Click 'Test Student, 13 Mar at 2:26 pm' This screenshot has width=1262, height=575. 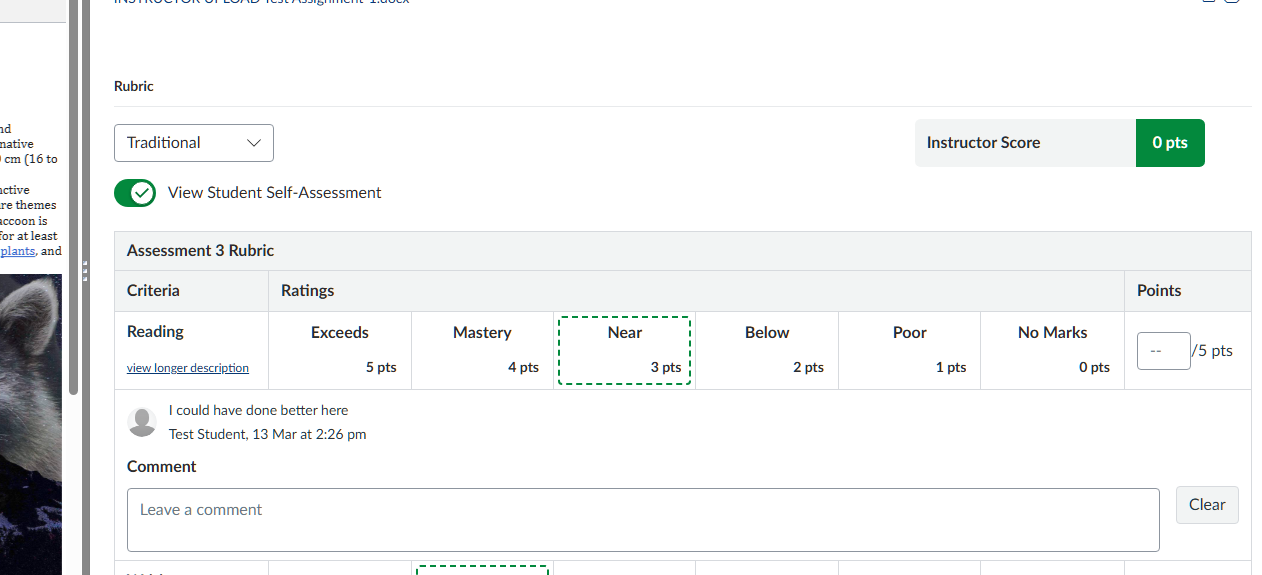[x=267, y=434]
